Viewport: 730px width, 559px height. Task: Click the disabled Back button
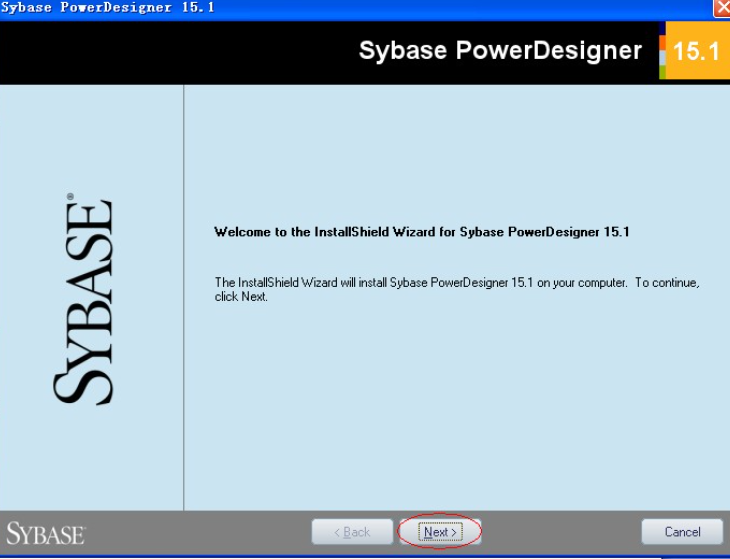352,532
